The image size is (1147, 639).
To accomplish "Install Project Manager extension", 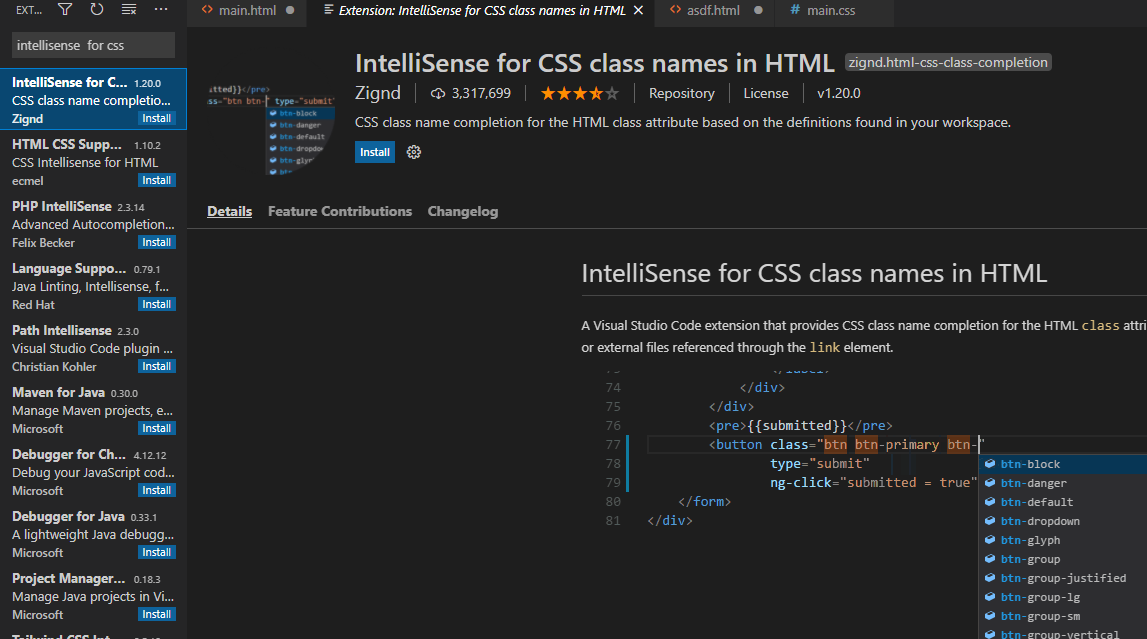I will (157, 615).
